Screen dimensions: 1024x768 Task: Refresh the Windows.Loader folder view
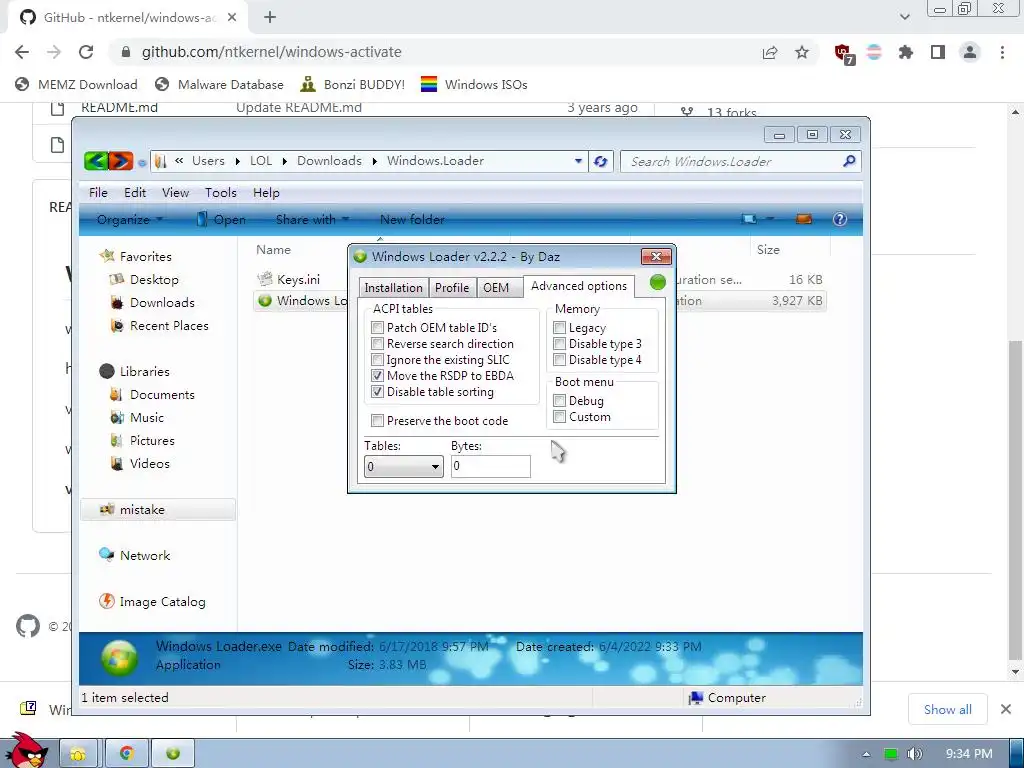[x=601, y=161]
